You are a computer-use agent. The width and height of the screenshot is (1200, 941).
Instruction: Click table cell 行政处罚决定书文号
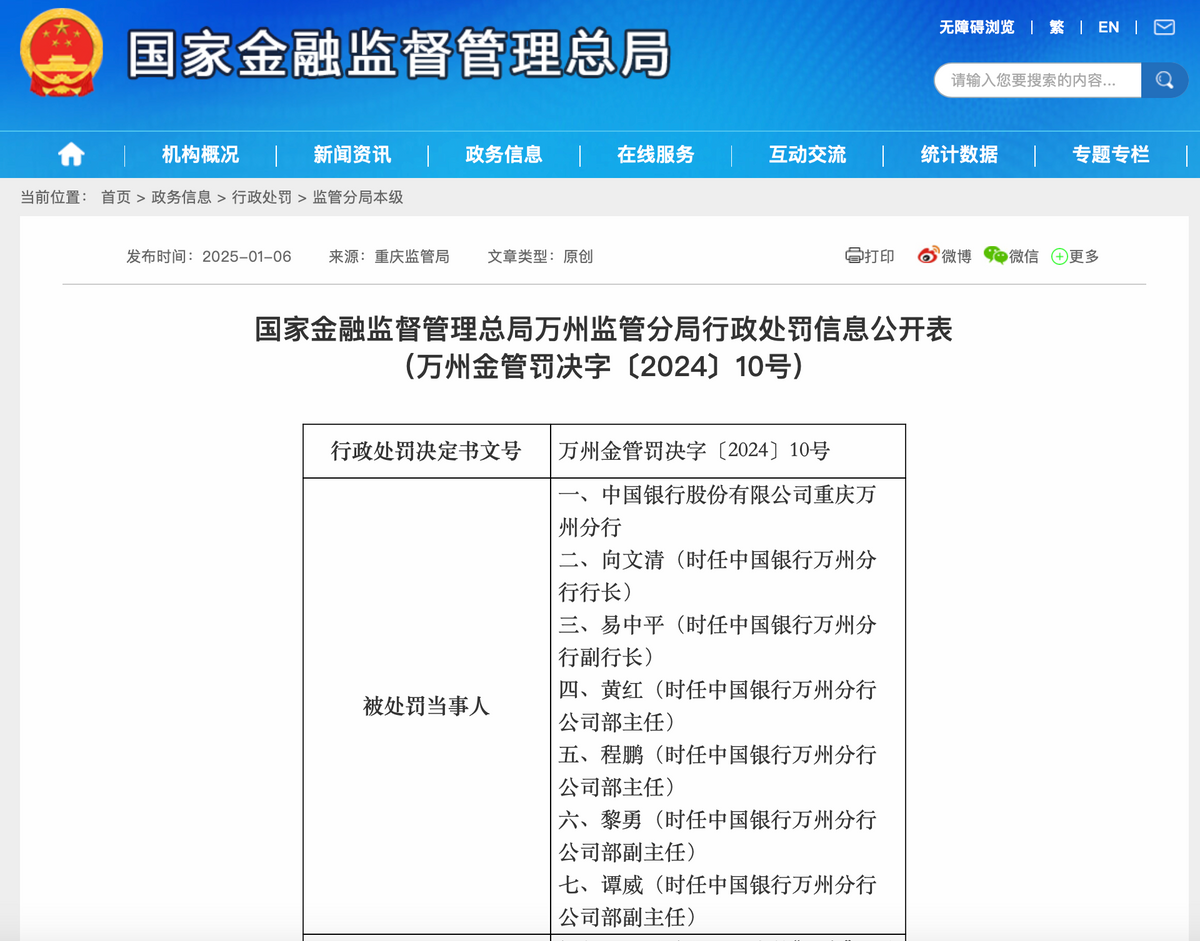click(x=426, y=451)
